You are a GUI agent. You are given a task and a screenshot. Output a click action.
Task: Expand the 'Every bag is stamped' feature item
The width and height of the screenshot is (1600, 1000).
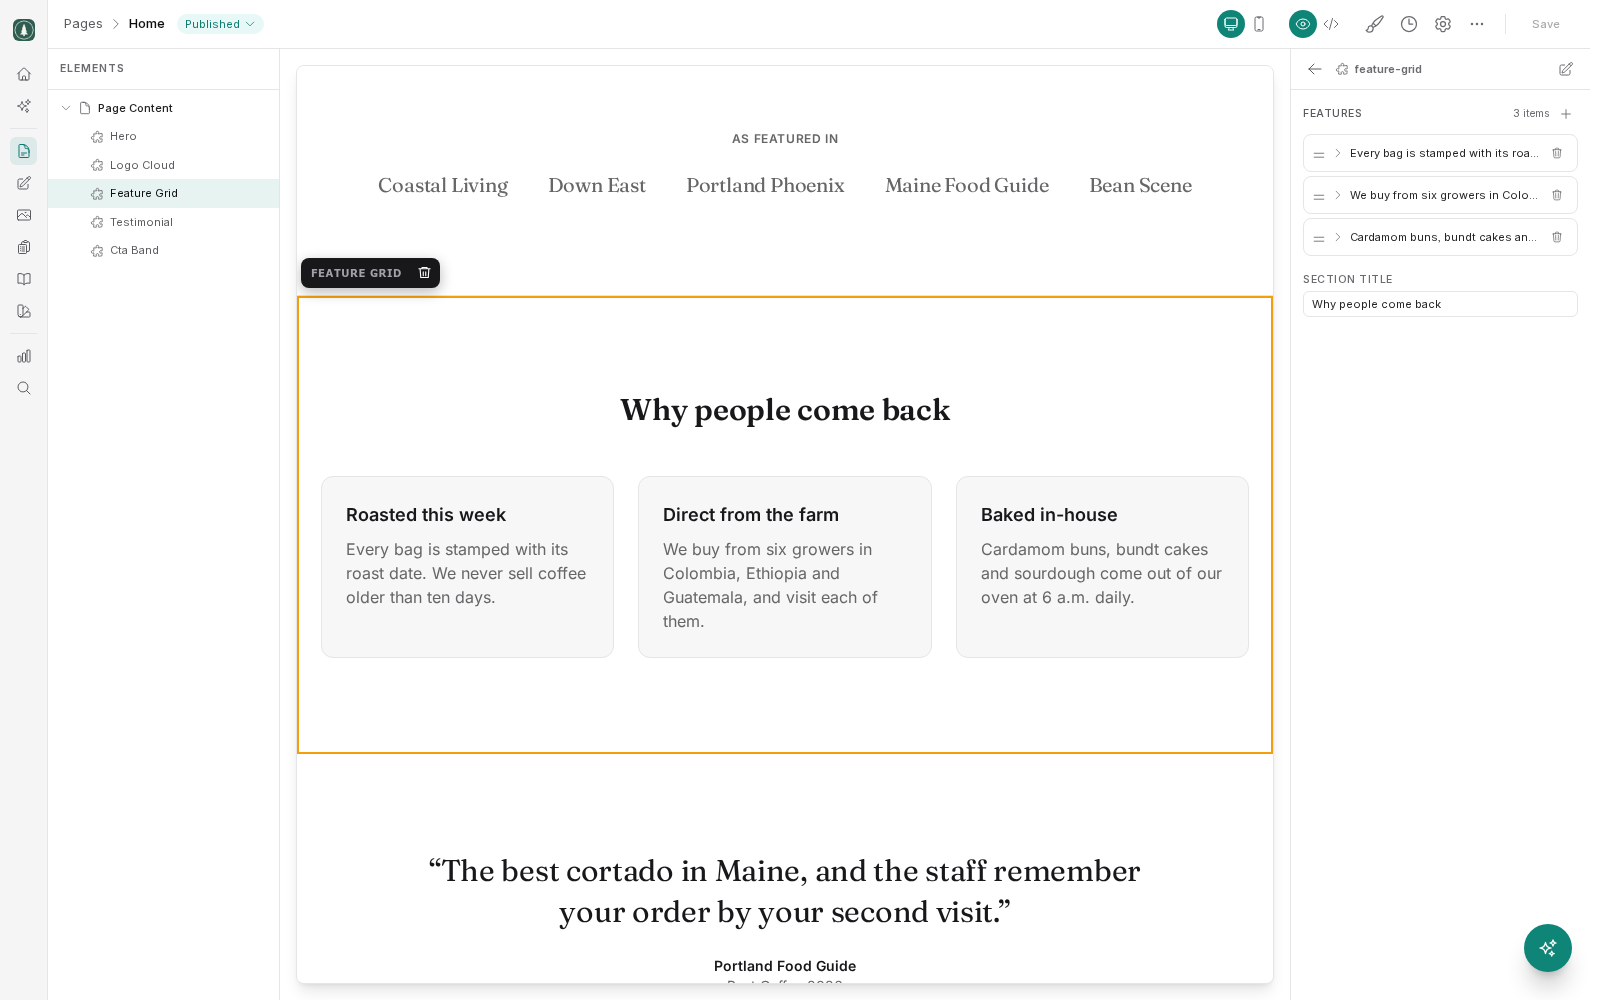point(1338,153)
